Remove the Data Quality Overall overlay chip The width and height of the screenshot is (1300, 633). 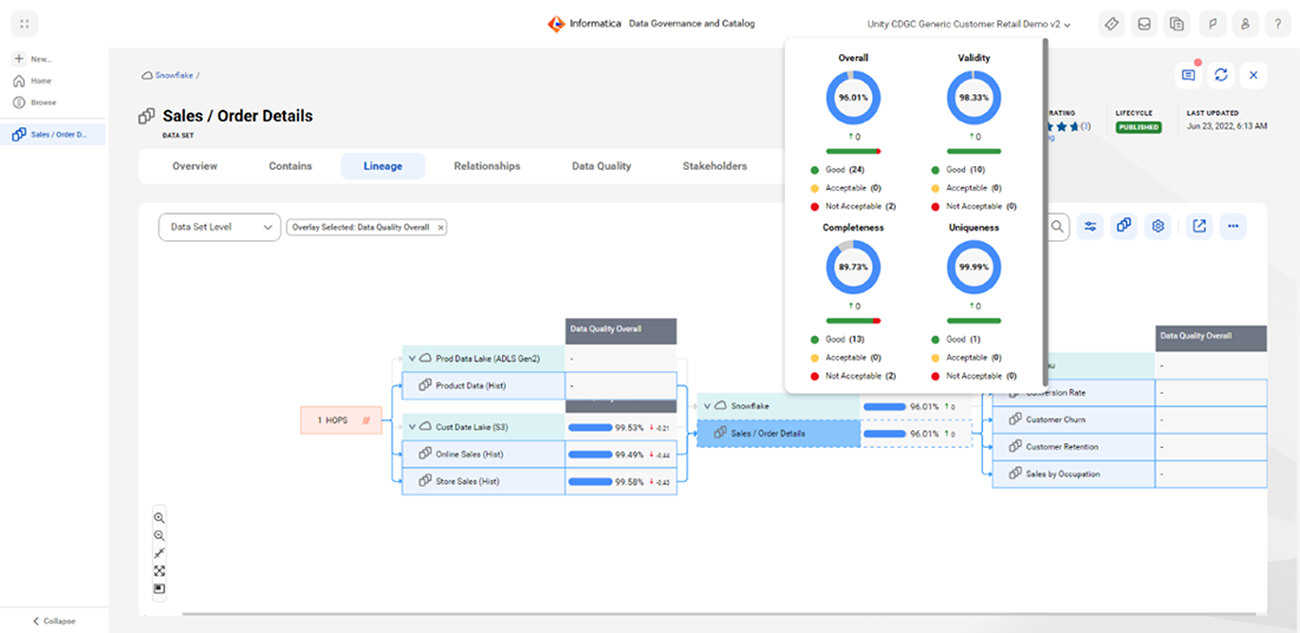(440, 228)
